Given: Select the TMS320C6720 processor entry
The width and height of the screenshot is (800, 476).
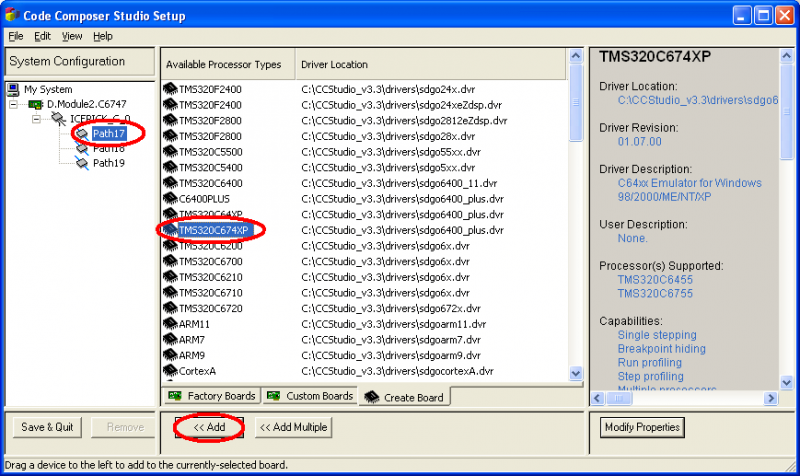Looking at the screenshot, I should click(211, 308).
